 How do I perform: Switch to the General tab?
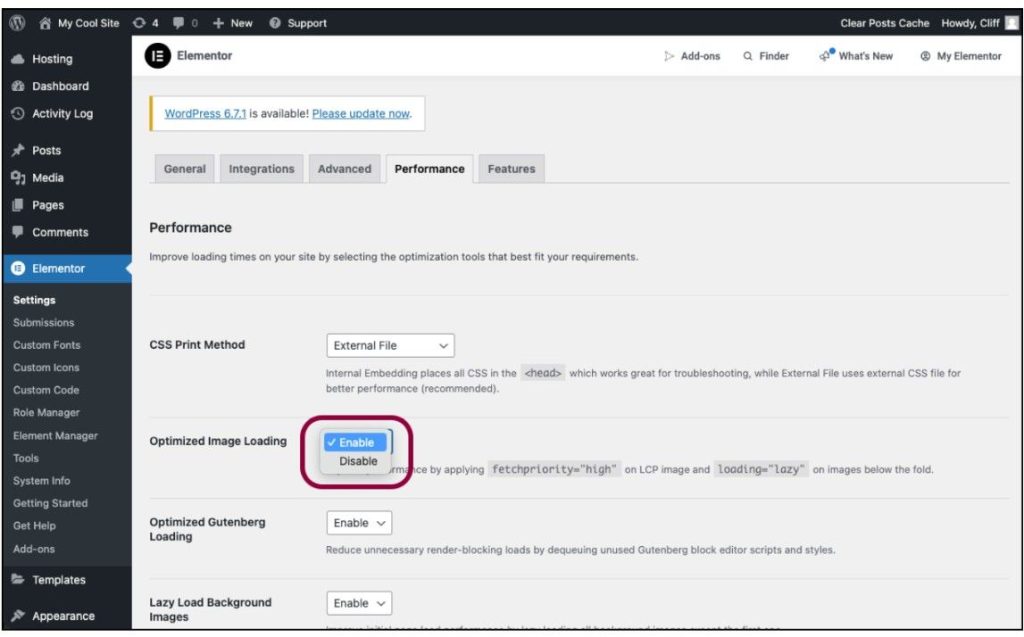[185, 169]
